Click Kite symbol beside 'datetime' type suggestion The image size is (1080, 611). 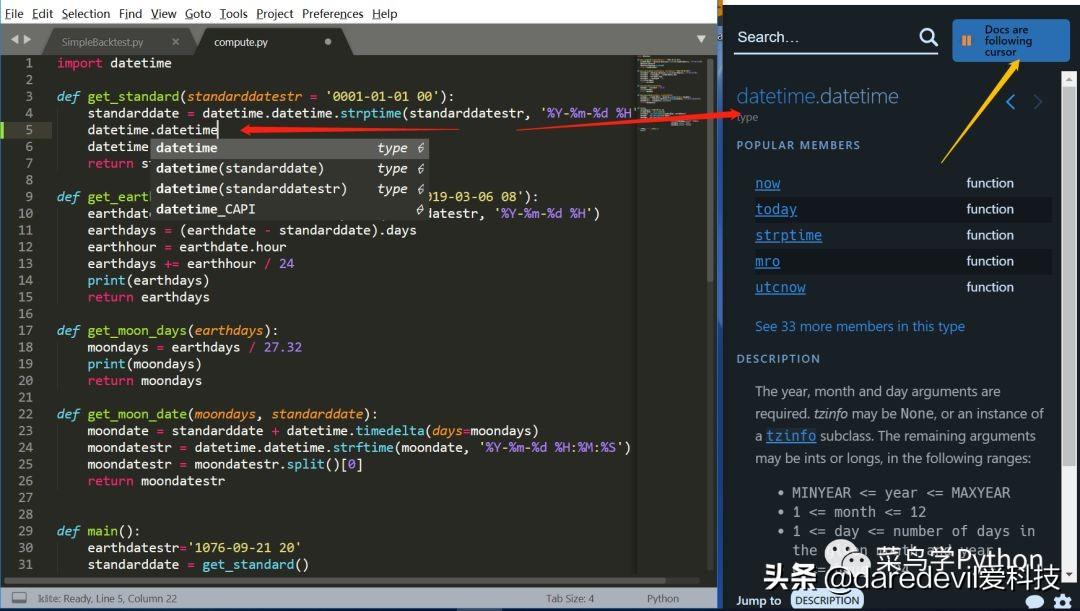coord(420,148)
